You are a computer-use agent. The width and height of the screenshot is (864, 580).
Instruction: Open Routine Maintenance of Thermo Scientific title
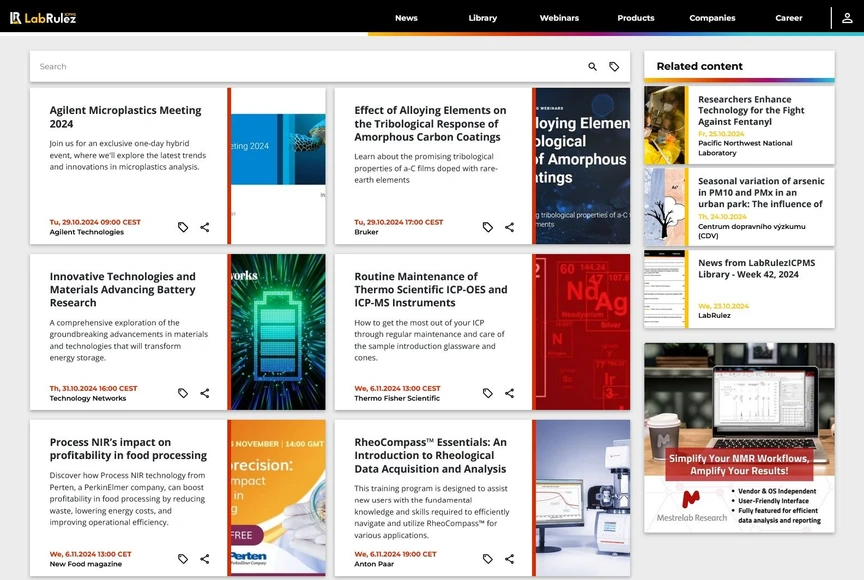pos(430,289)
